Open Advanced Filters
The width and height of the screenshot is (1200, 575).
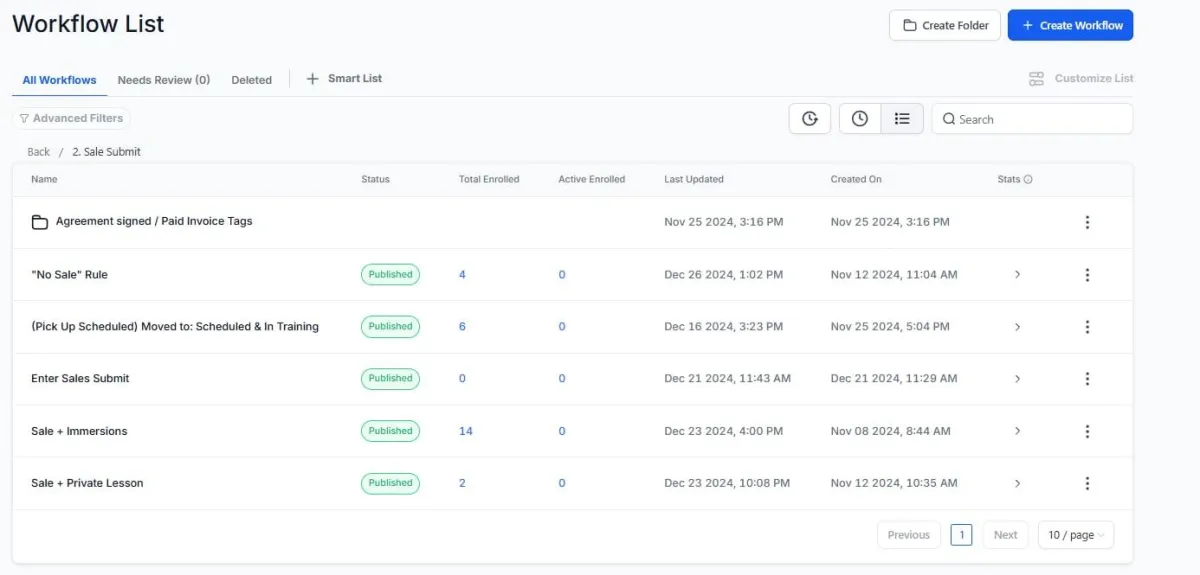tap(71, 118)
